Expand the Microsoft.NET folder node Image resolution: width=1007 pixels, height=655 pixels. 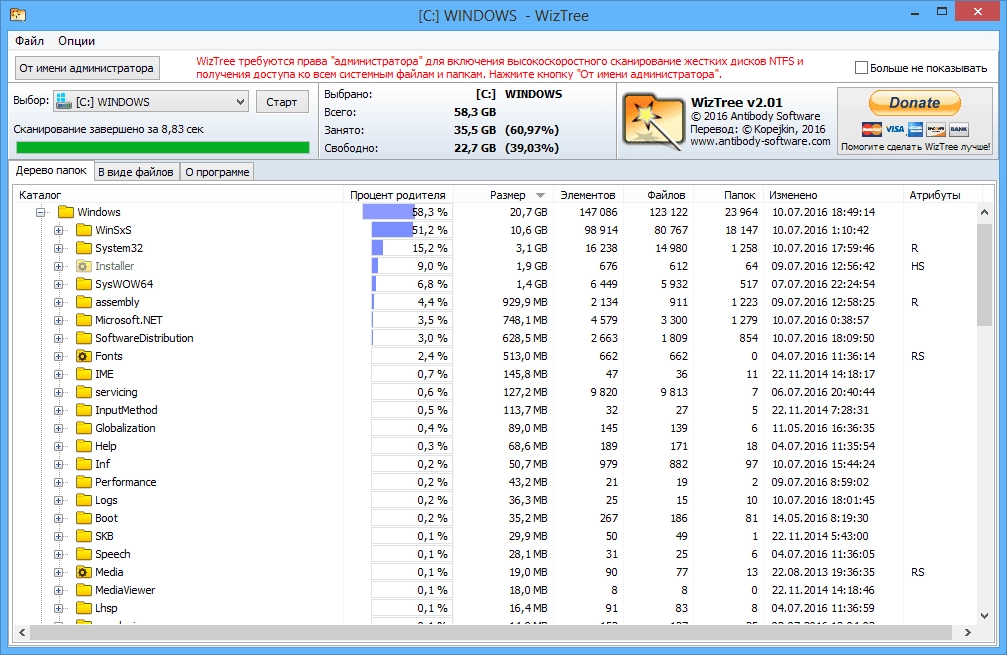coord(58,320)
